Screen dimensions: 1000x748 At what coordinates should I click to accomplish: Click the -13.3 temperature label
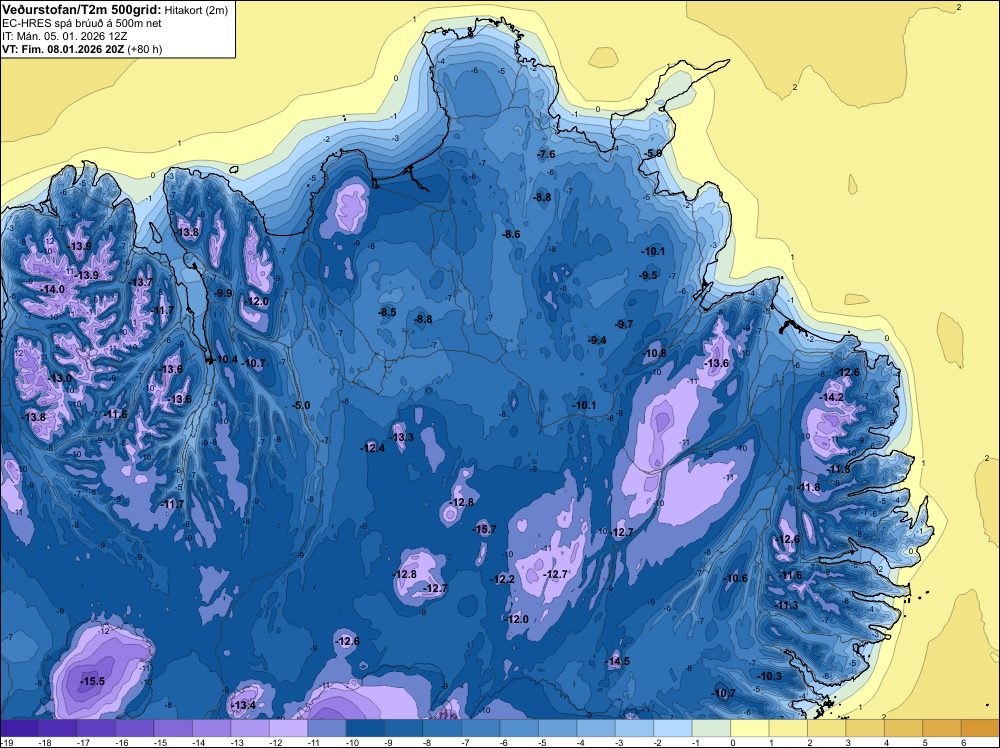click(x=402, y=437)
